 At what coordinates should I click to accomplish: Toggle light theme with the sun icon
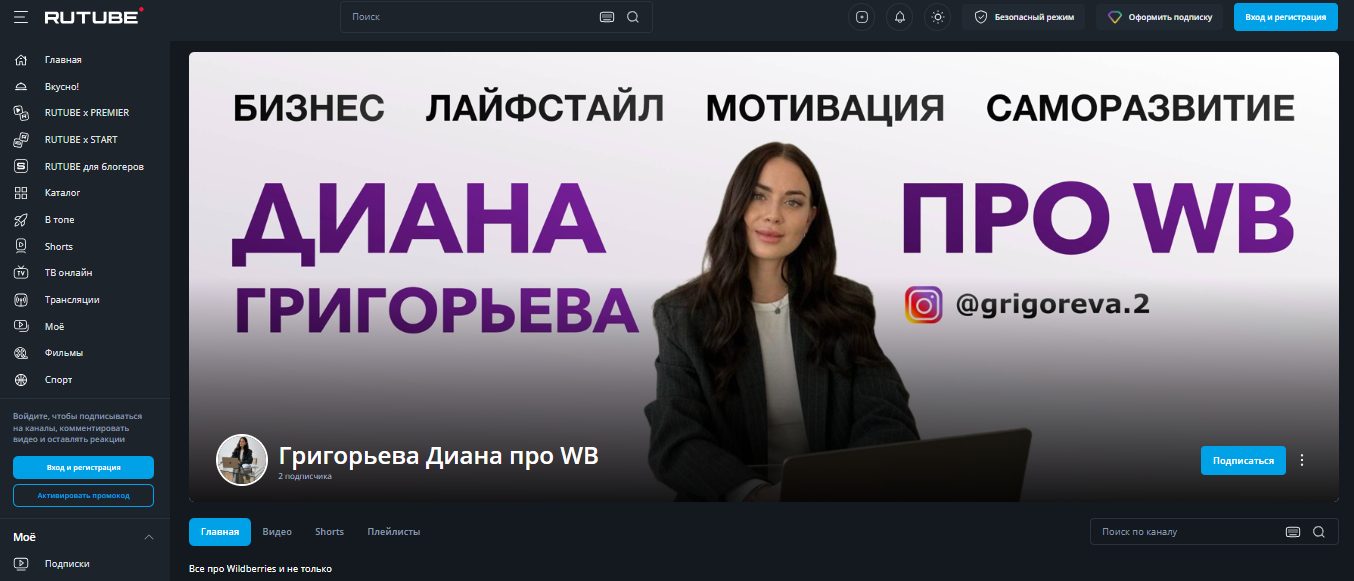tap(937, 17)
